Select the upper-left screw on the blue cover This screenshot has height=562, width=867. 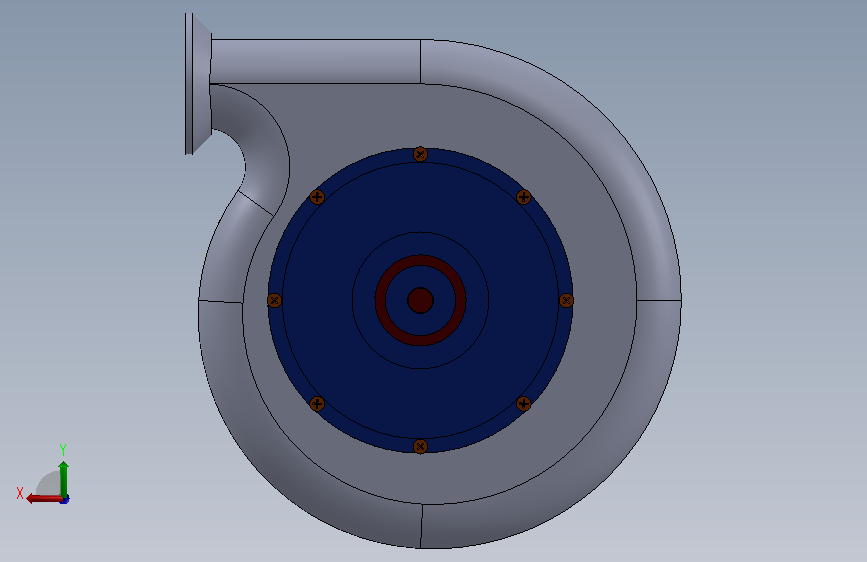click(317, 197)
